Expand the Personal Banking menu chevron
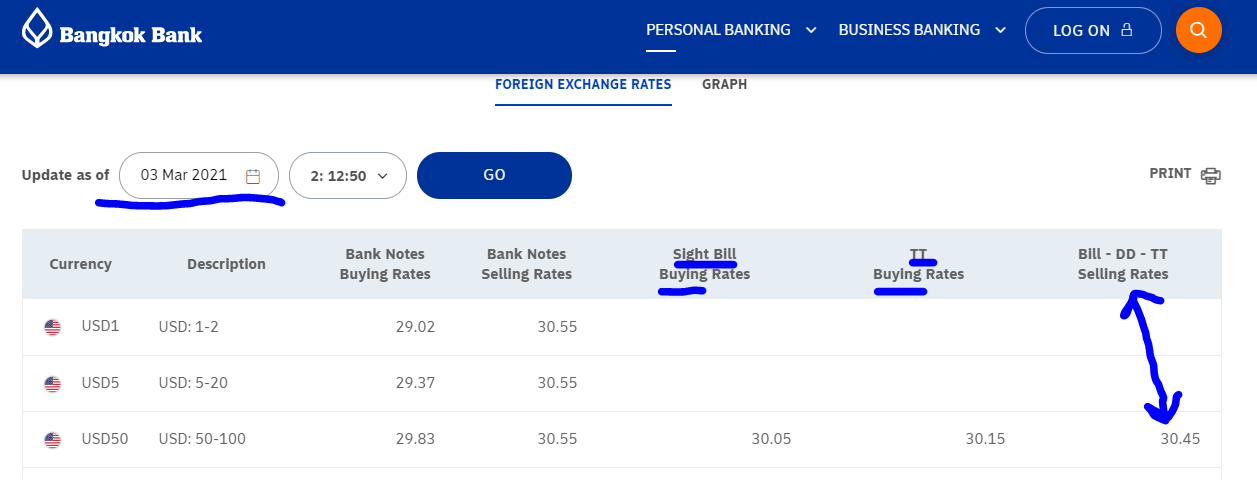The image size is (1257, 480). (x=811, y=30)
